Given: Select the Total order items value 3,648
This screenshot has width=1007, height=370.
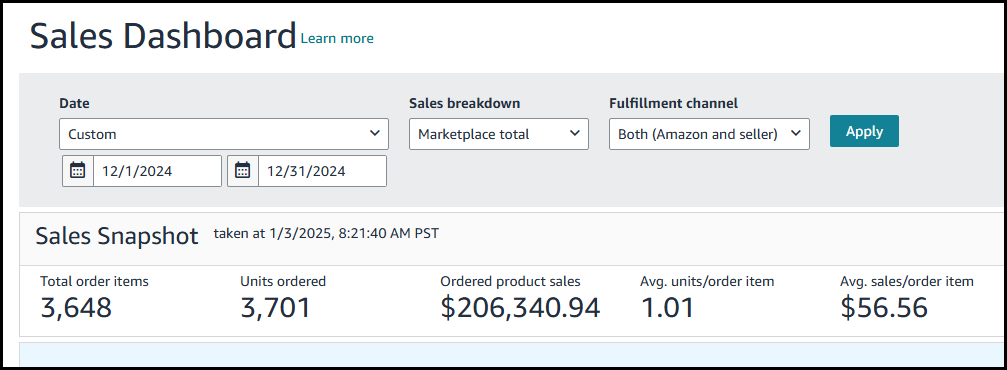Looking at the screenshot, I should [76, 308].
